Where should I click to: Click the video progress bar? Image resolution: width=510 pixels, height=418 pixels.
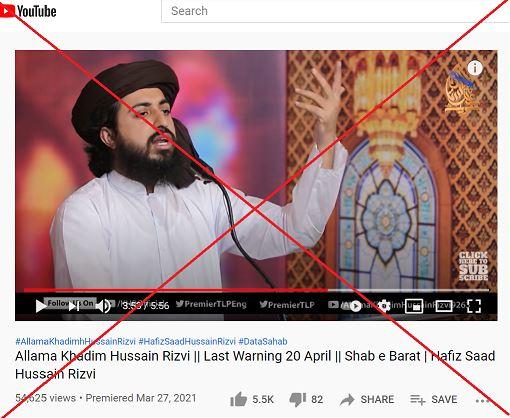(256, 290)
